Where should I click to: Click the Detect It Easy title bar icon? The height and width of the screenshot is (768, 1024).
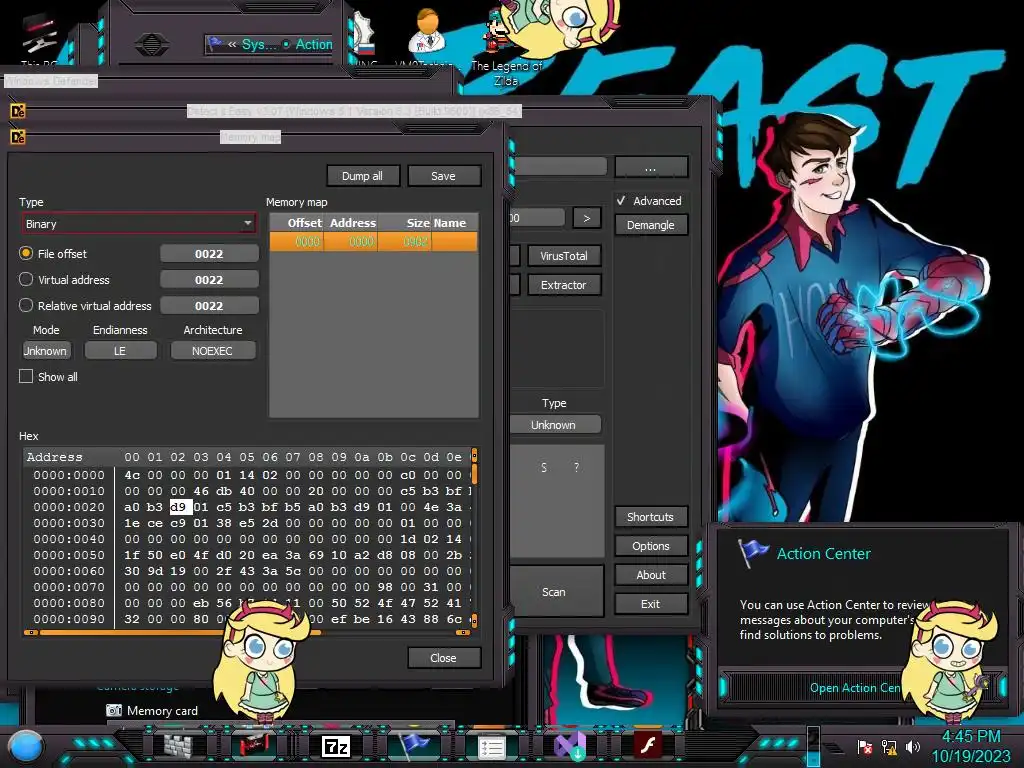18,111
